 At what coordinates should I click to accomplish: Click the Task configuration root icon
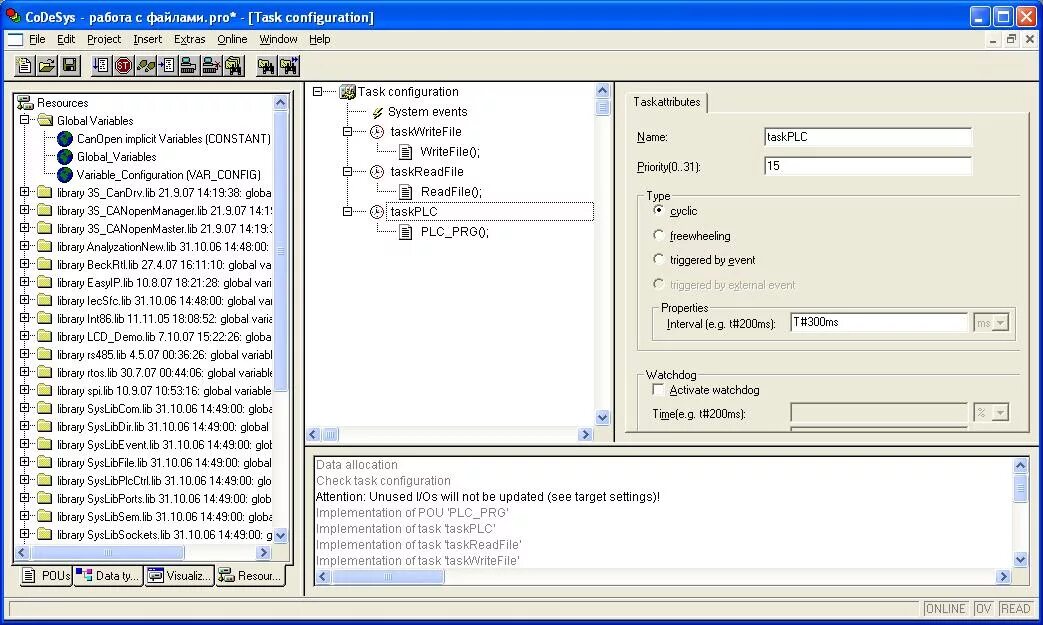point(347,92)
